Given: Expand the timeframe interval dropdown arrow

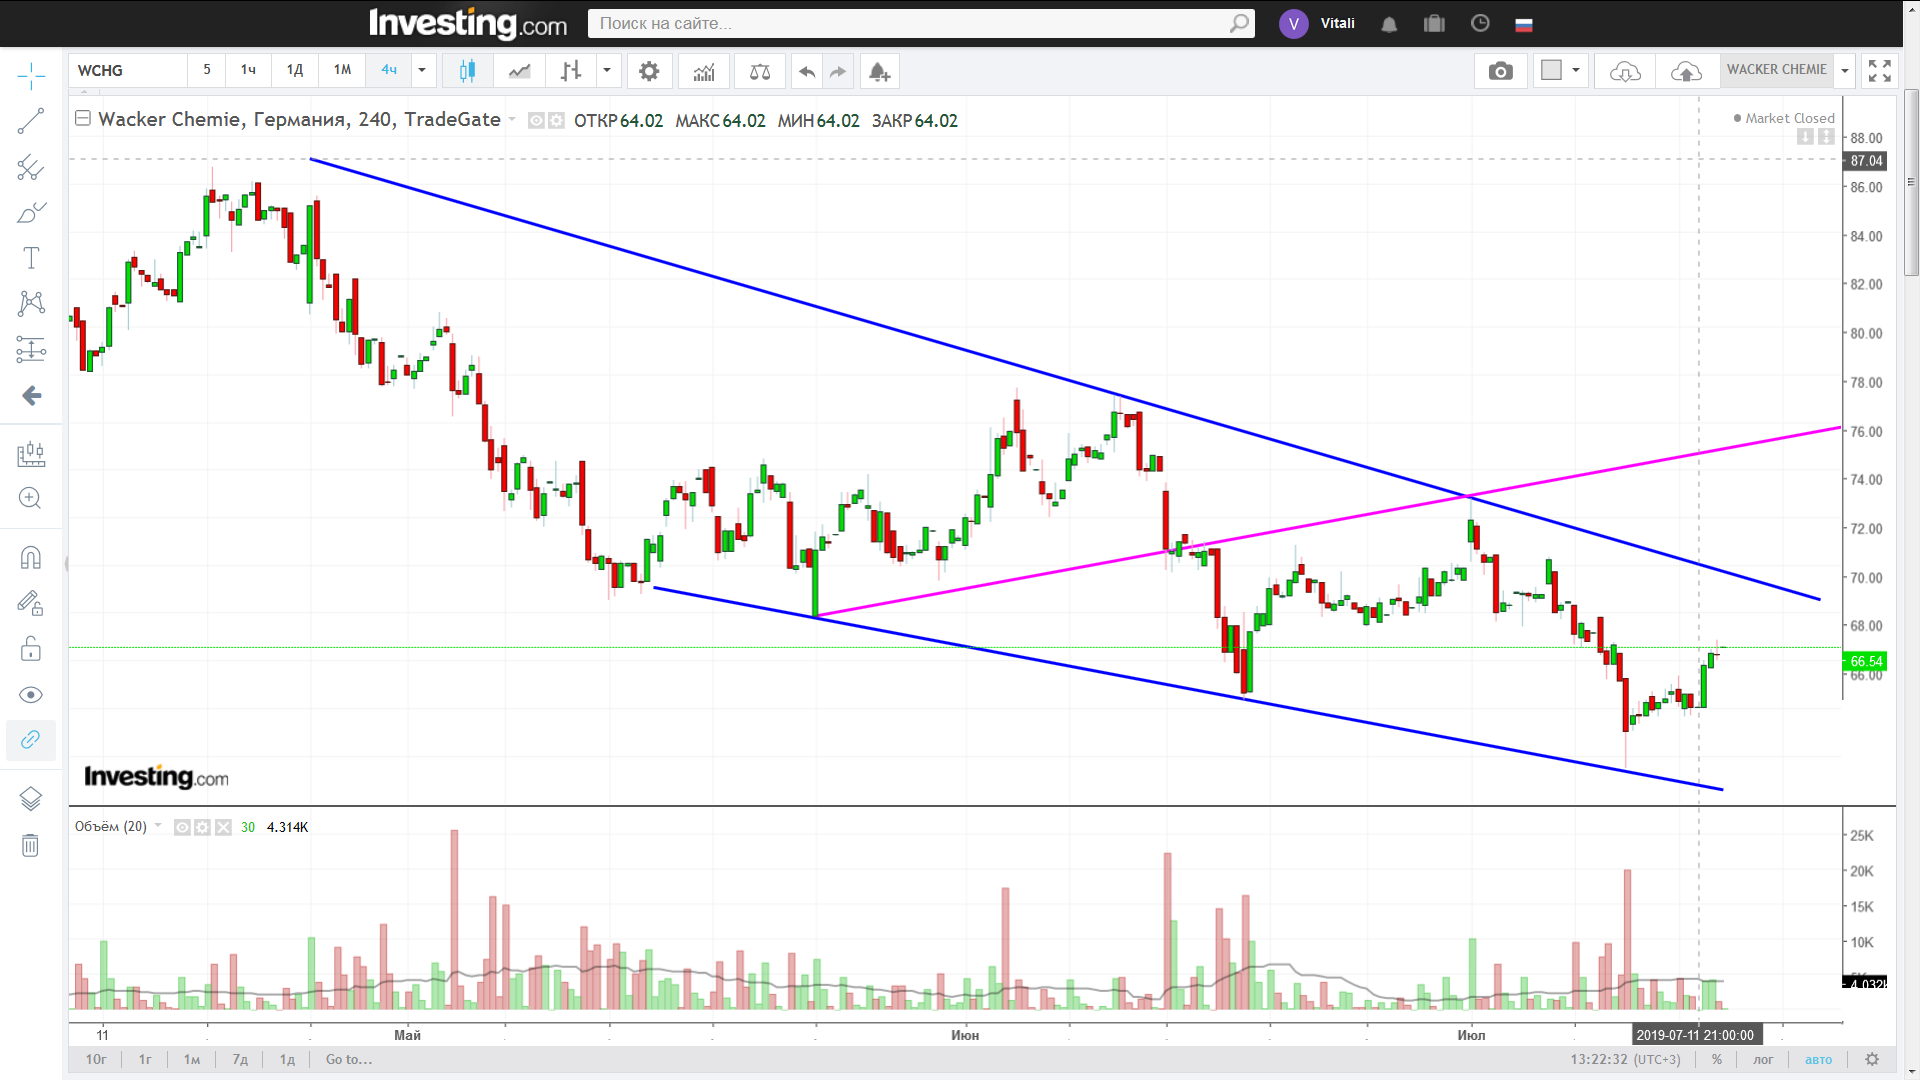Looking at the screenshot, I should [x=422, y=70].
